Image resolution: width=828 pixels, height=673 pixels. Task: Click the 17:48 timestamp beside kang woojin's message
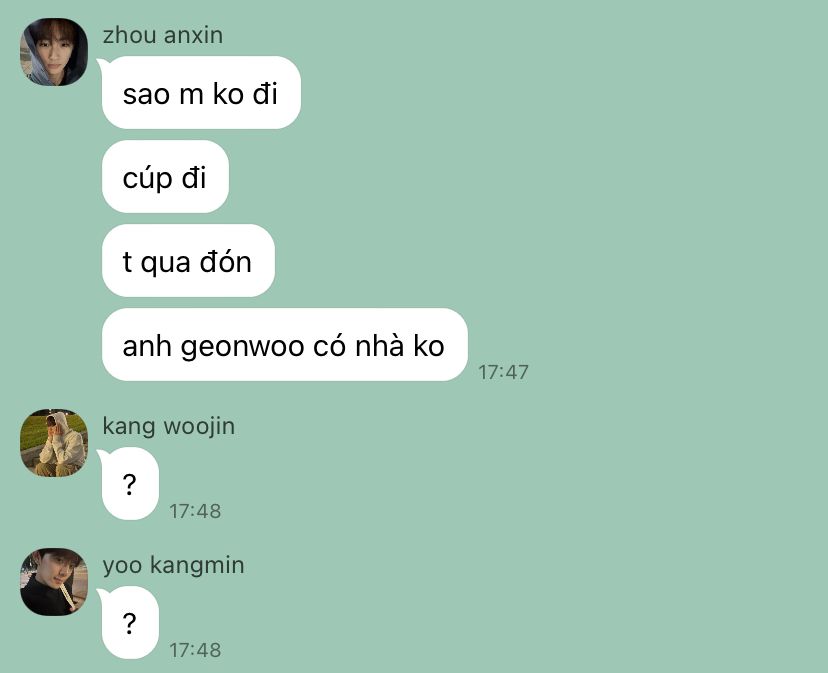195,511
